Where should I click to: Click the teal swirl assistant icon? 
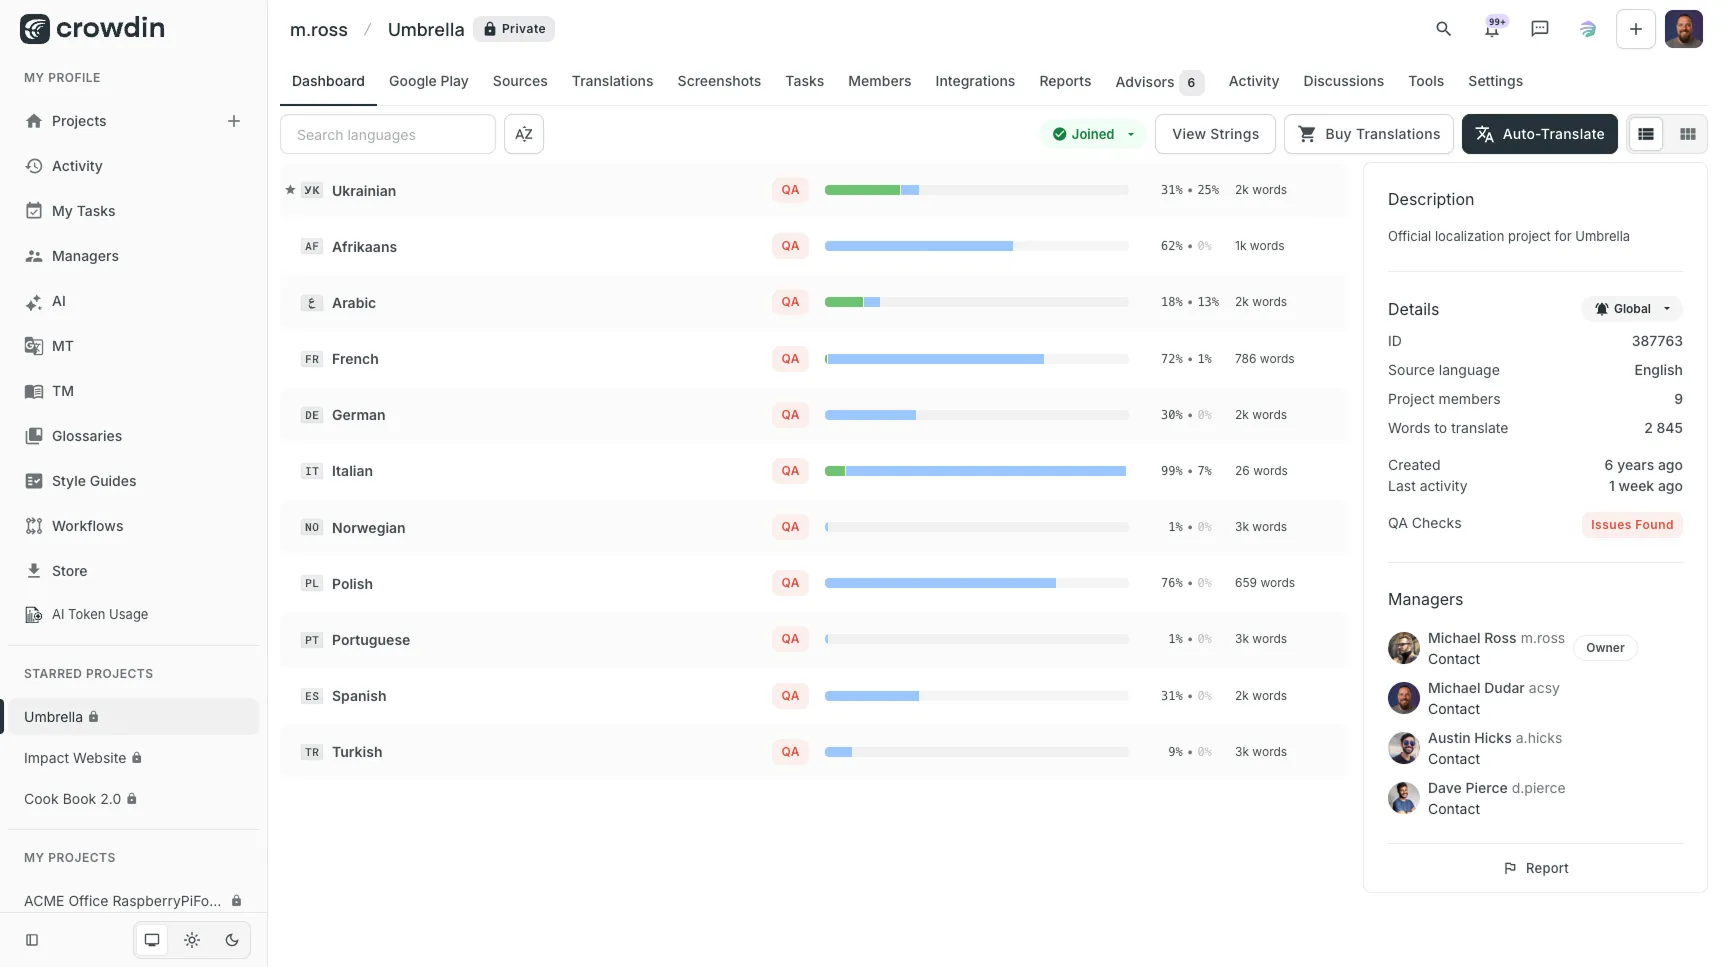coord(1588,29)
